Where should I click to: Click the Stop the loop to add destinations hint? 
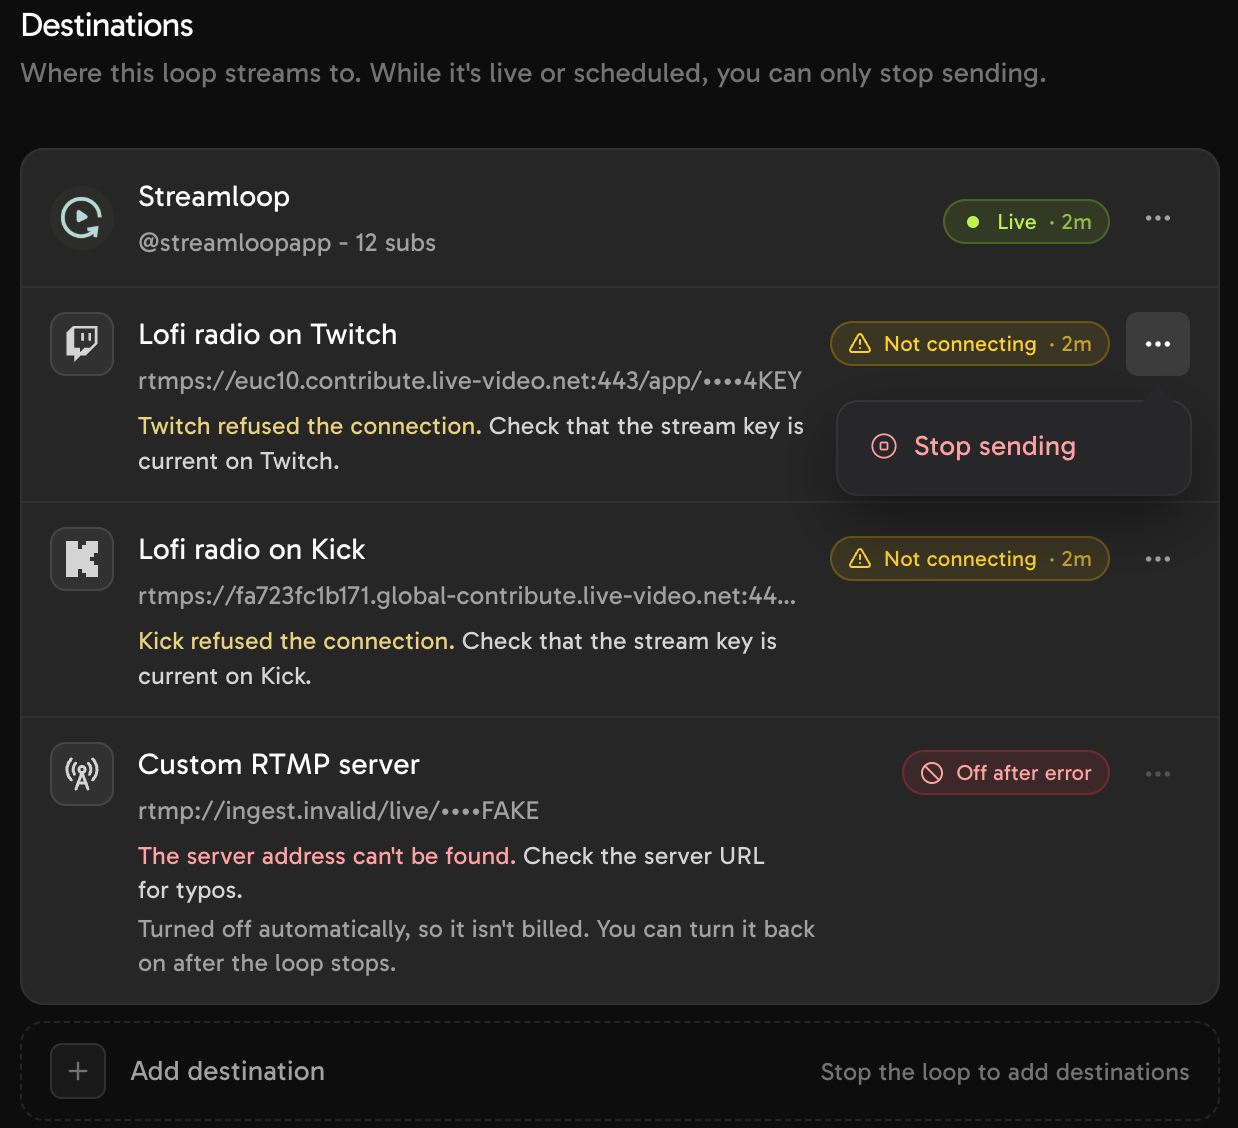(1005, 1072)
